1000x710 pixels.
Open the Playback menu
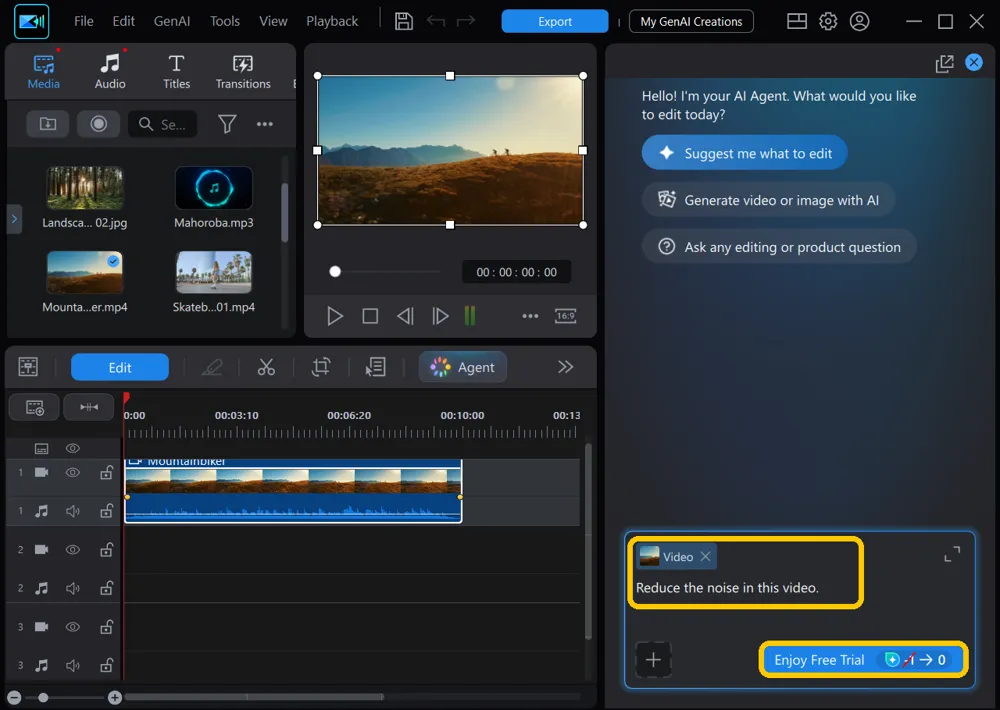pyautogui.click(x=332, y=21)
